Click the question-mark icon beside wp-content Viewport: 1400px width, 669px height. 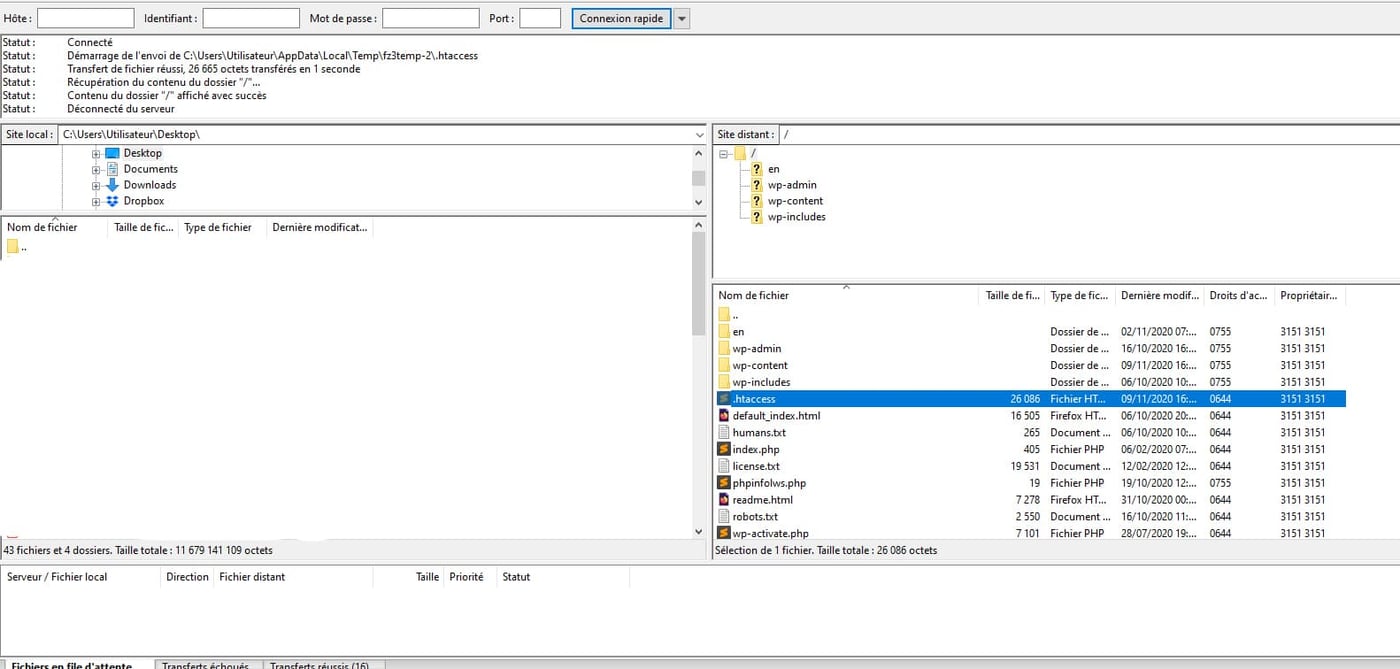[x=757, y=201]
